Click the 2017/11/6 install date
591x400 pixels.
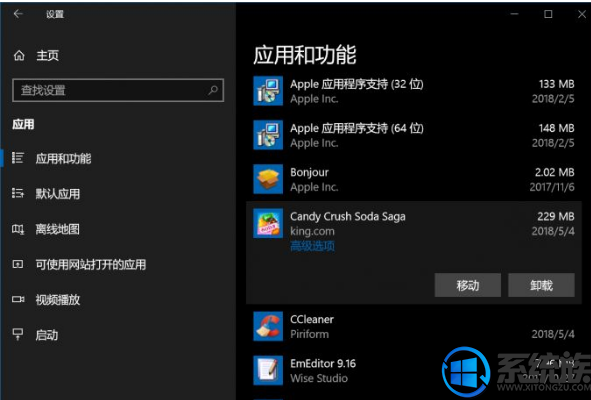click(x=552, y=187)
